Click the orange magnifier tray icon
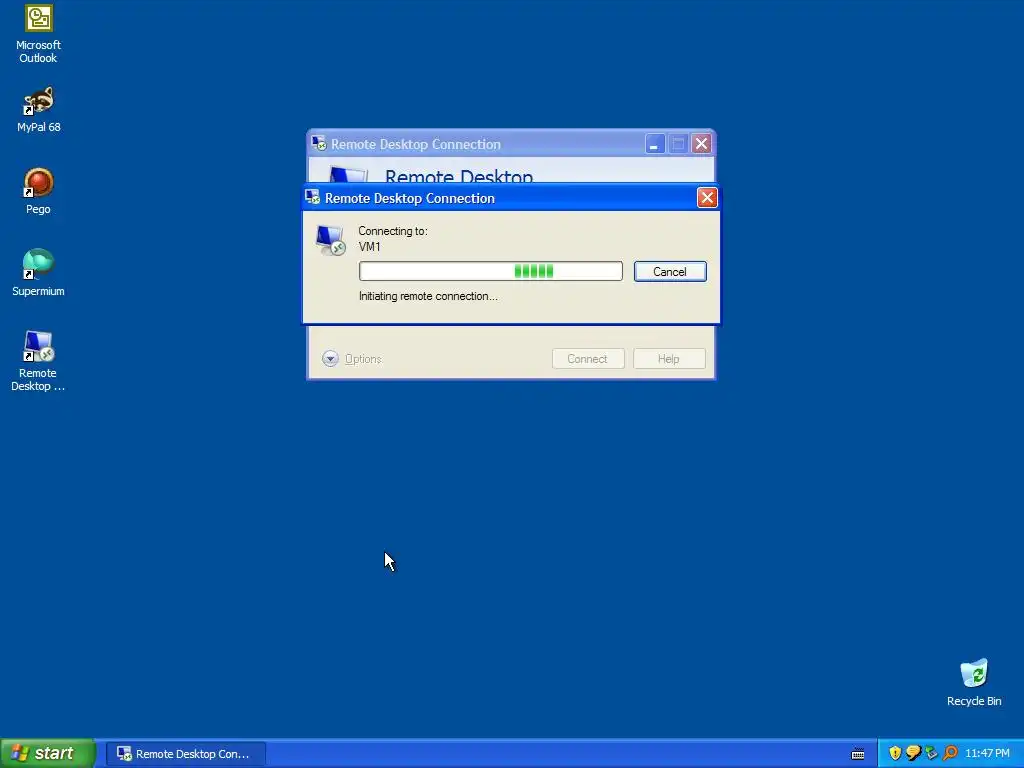This screenshot has height=768, width=1024. [x=950, y=753]
